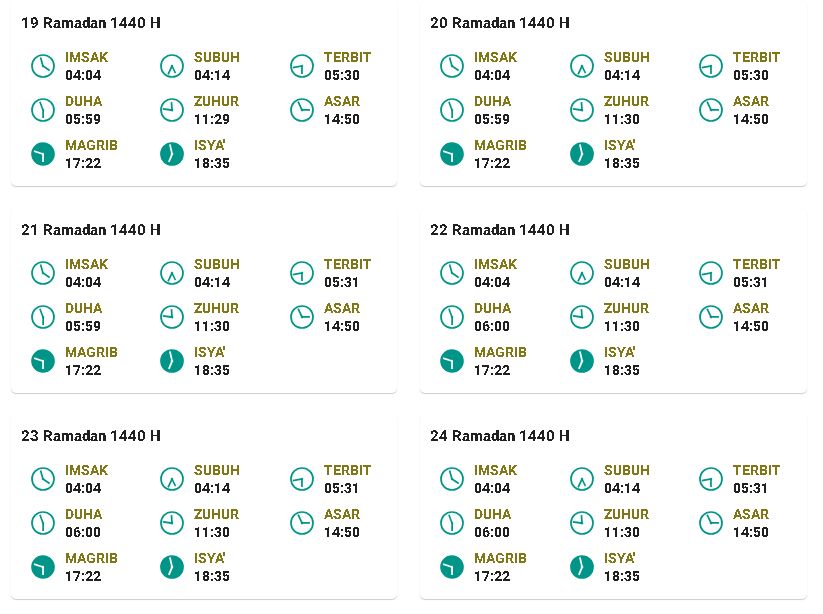Viewport: 823px width, 614px height.
Task: Click the filled Isya' clock icon for 23 Ramadan
Action: [x=172, y=567]
